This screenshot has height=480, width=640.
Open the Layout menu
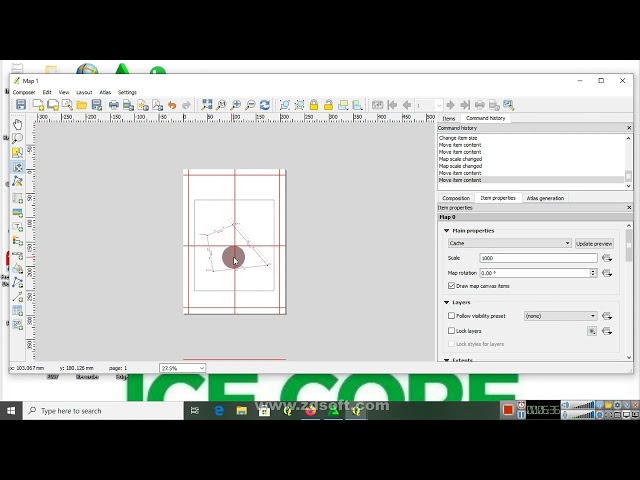click(84, 92)
